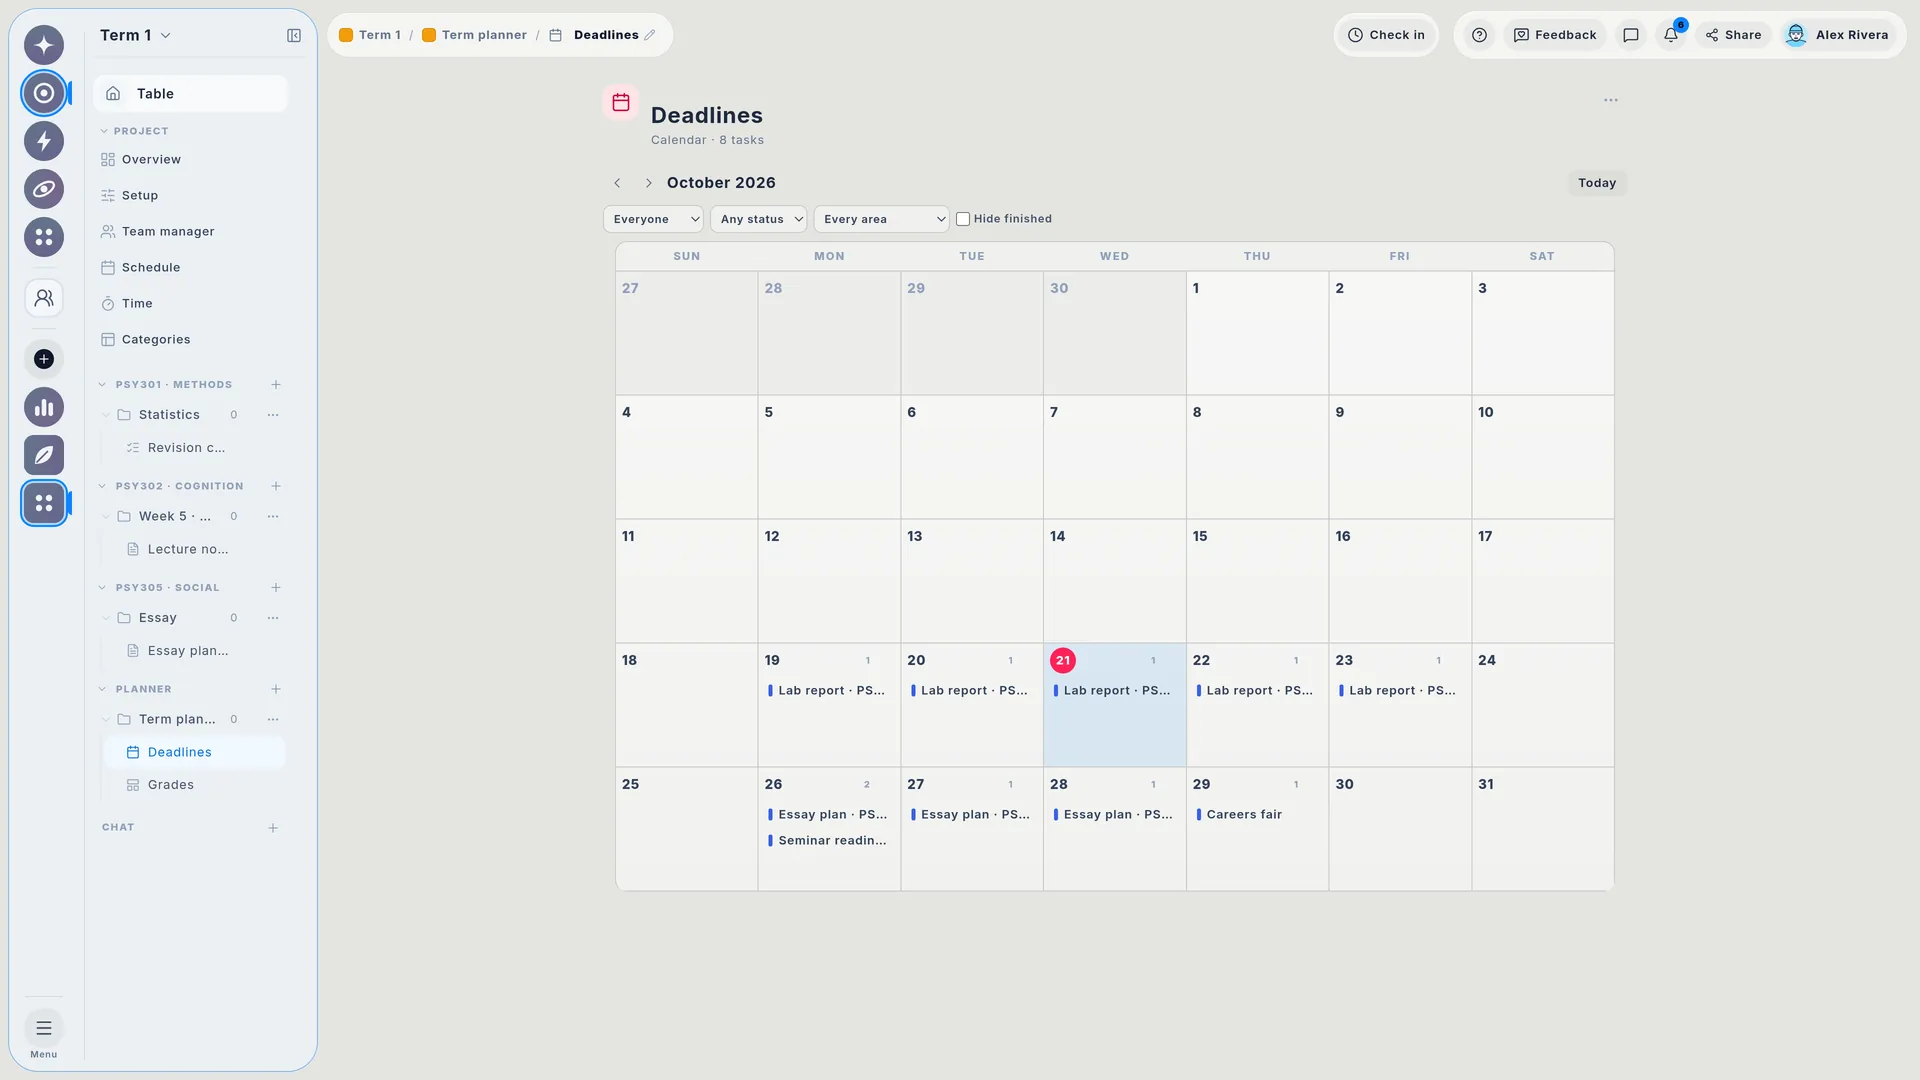Open the Any status dropdown
1920x1080 pixels.
tap(758, 219)
